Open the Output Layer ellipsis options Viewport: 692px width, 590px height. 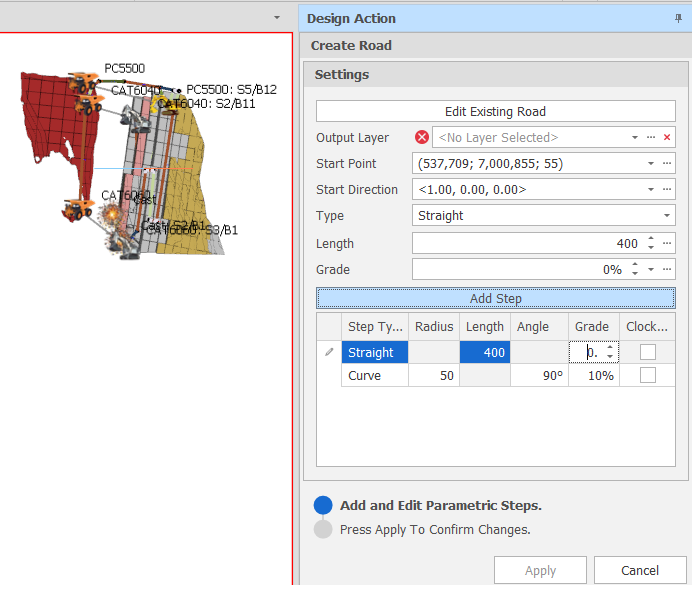point(651,138)
